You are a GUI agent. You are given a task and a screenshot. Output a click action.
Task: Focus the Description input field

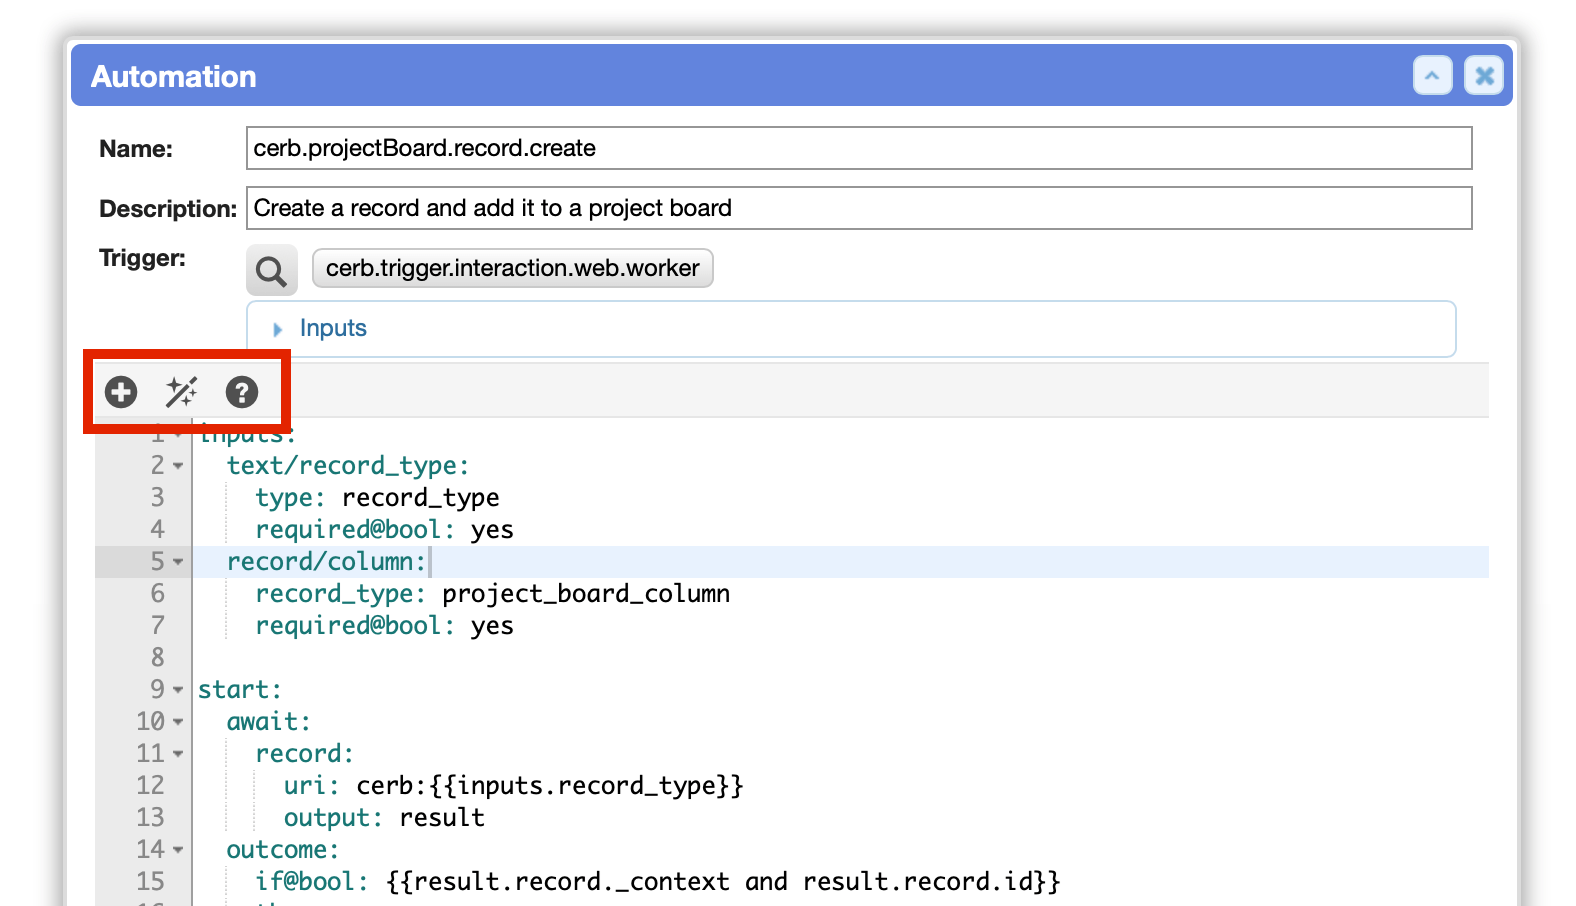859,208
